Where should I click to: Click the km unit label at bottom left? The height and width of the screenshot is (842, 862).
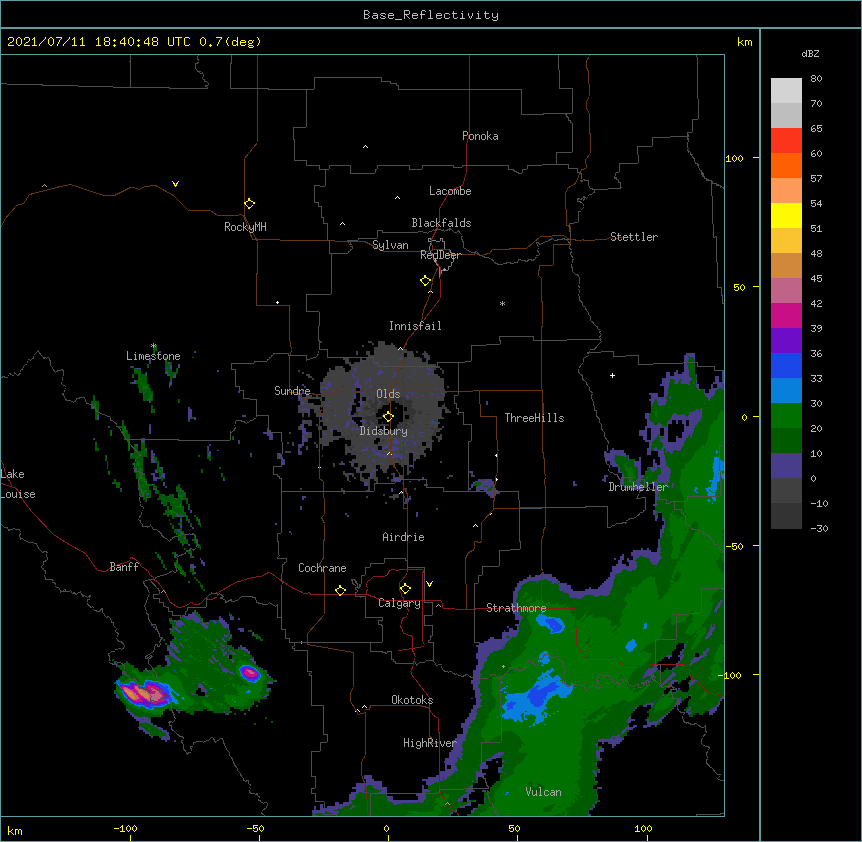14,830
